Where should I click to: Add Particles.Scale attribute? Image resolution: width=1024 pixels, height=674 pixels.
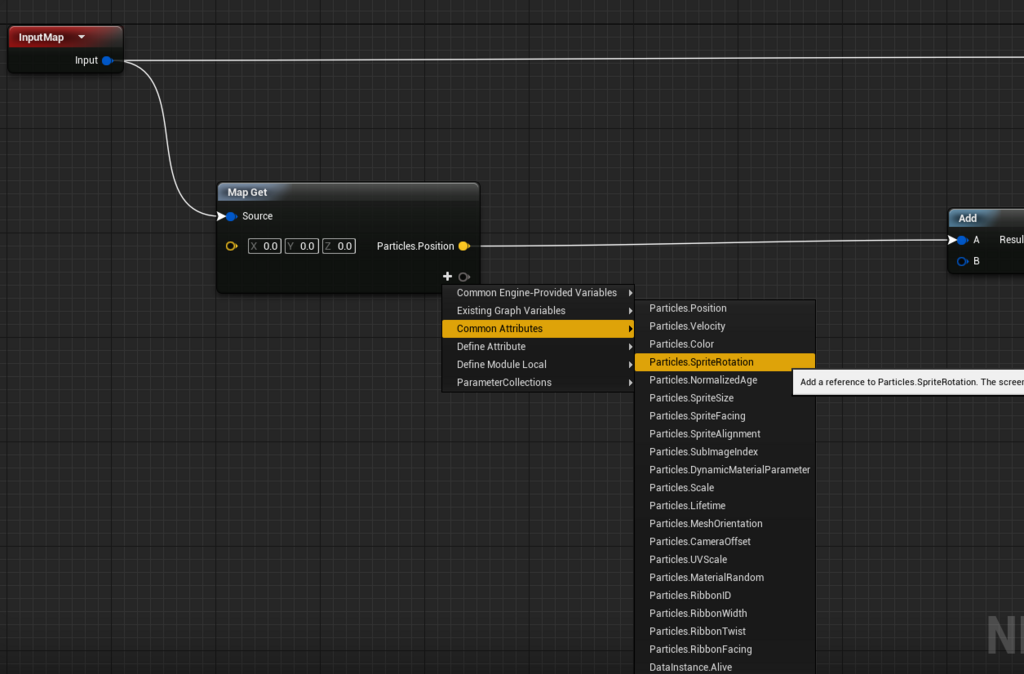725,488
